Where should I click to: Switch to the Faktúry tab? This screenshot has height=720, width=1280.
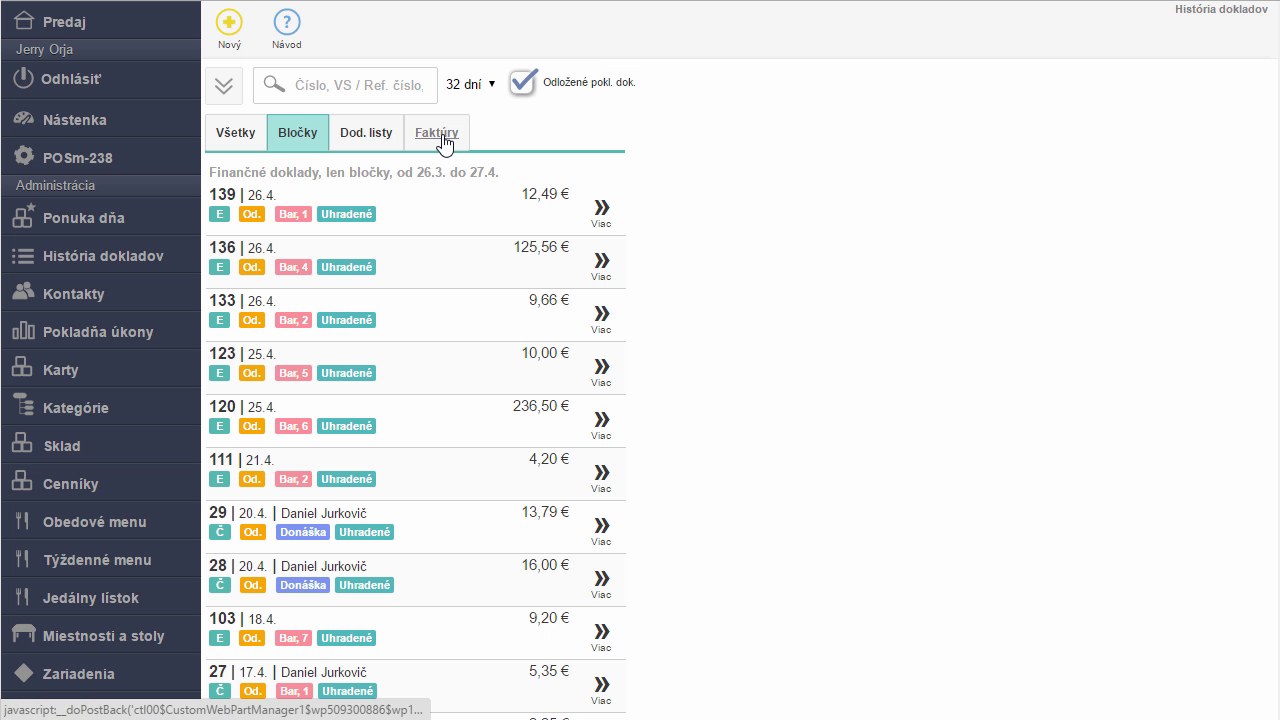tap(437, 132)
